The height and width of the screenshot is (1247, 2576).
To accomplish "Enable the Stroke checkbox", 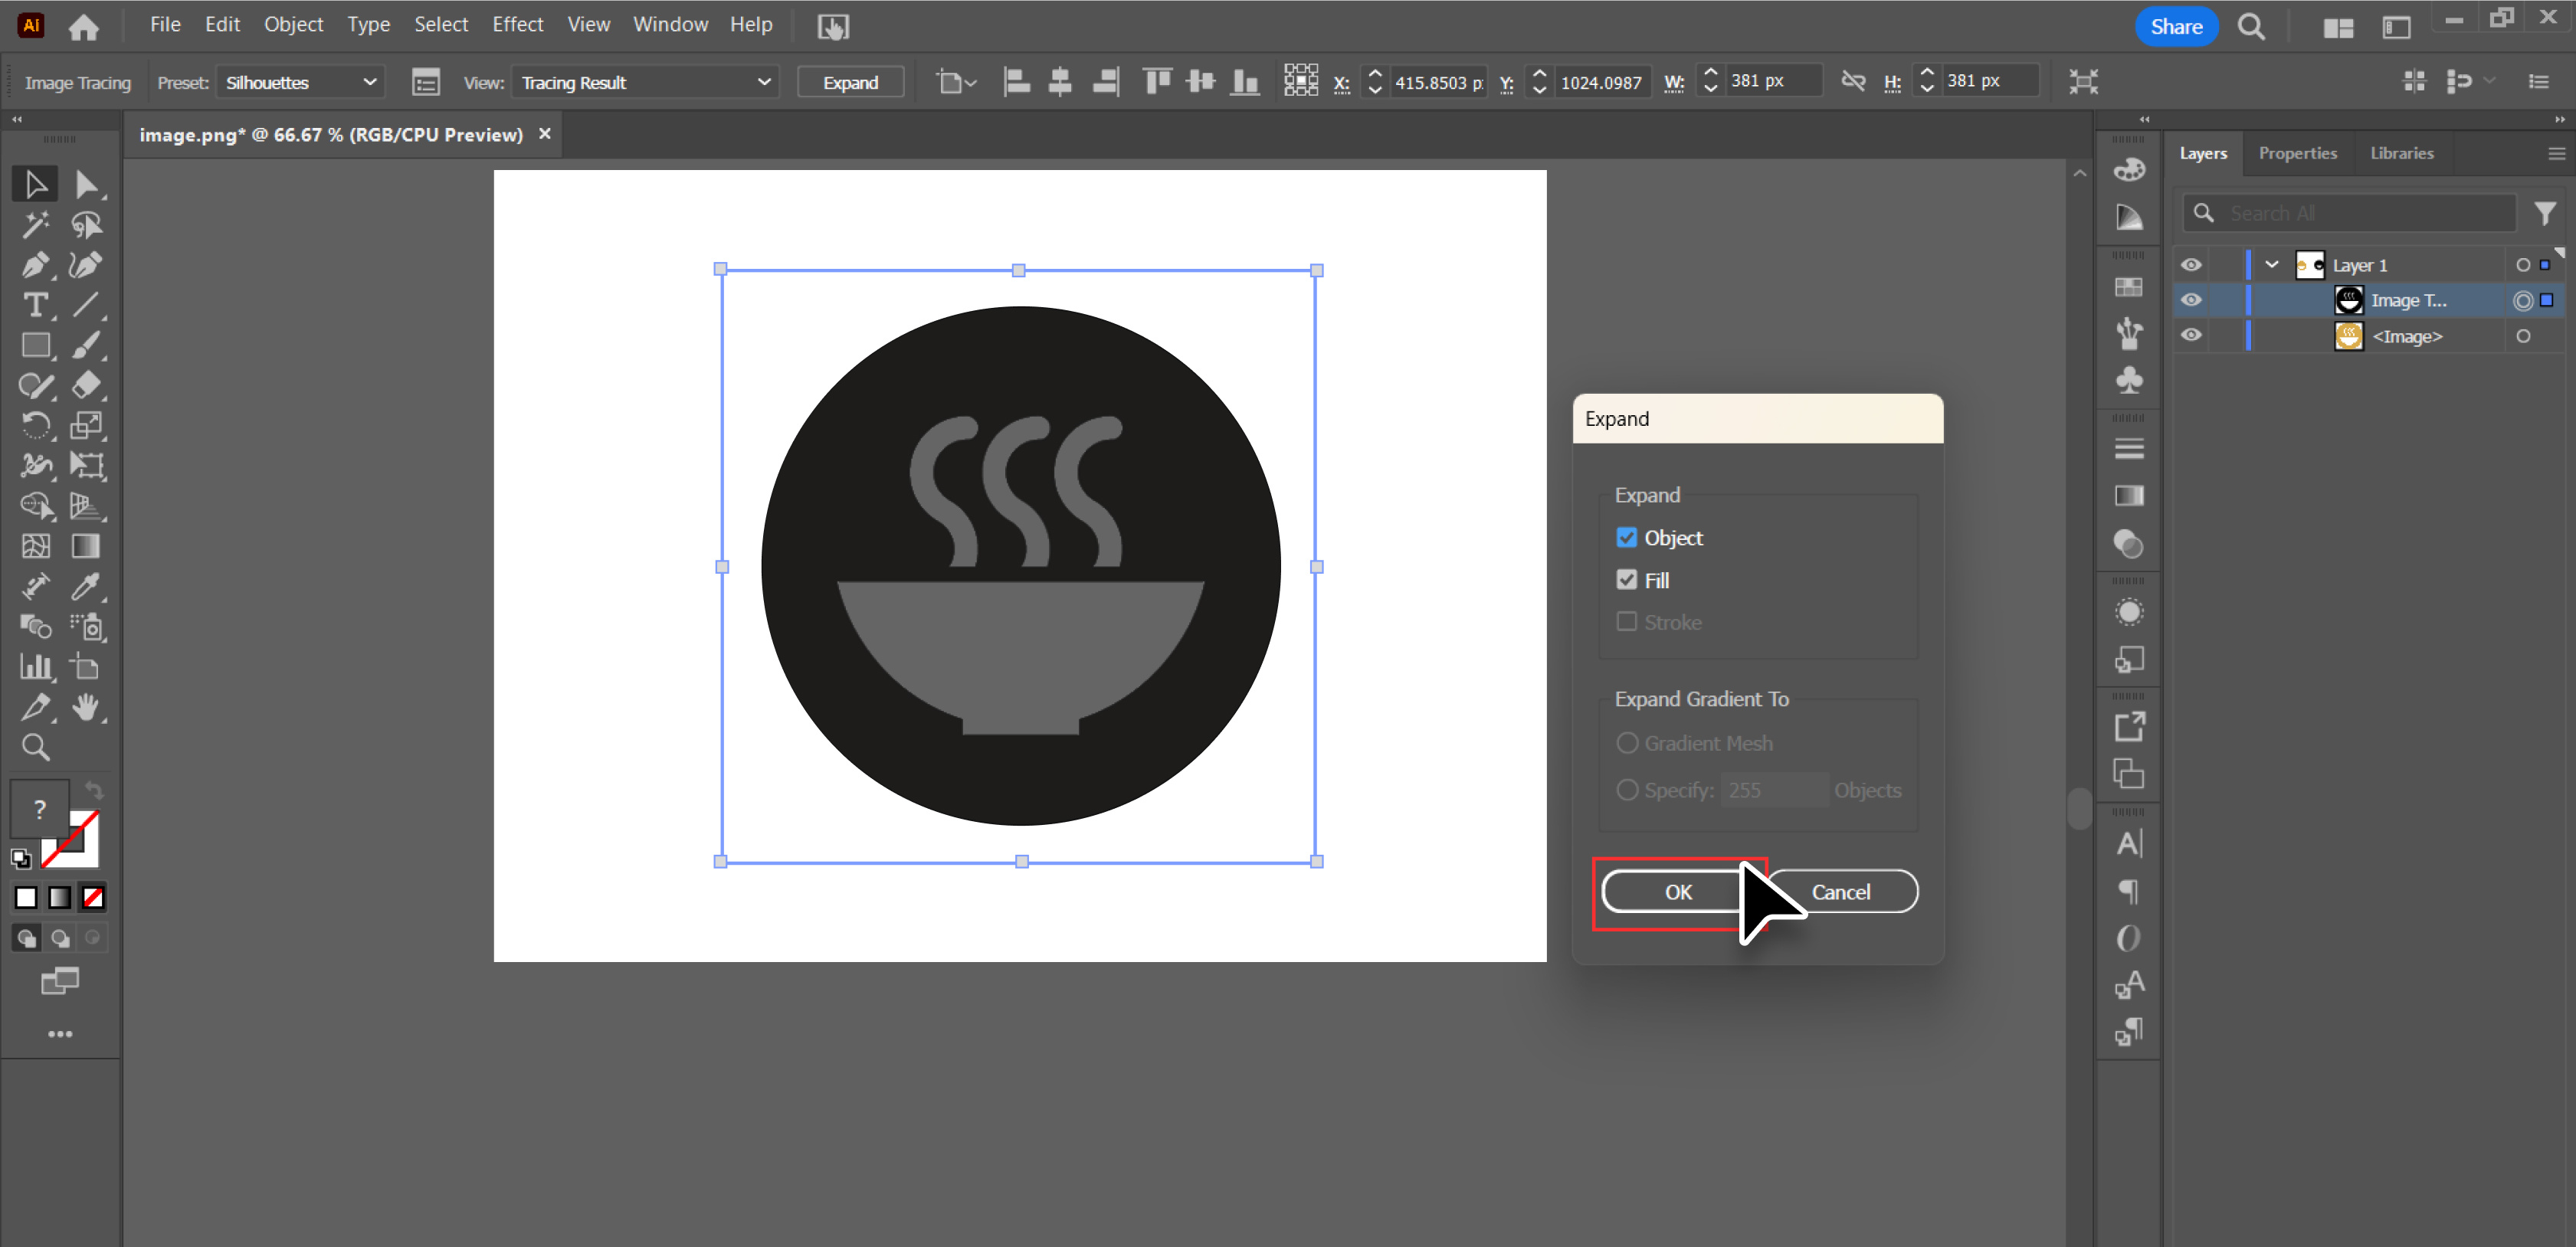I will (x=1627, y=621).
